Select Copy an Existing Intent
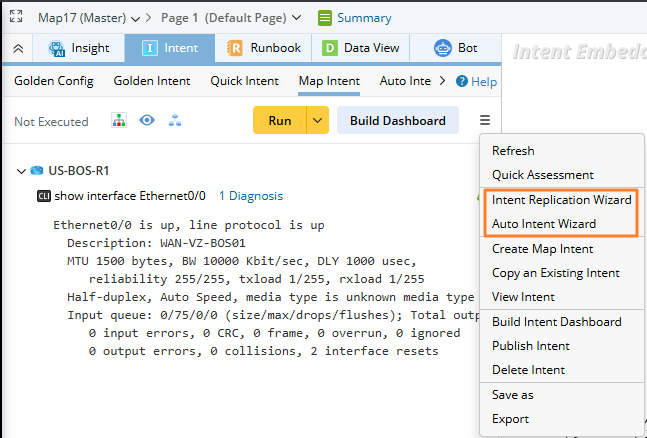 click(562, 273)
